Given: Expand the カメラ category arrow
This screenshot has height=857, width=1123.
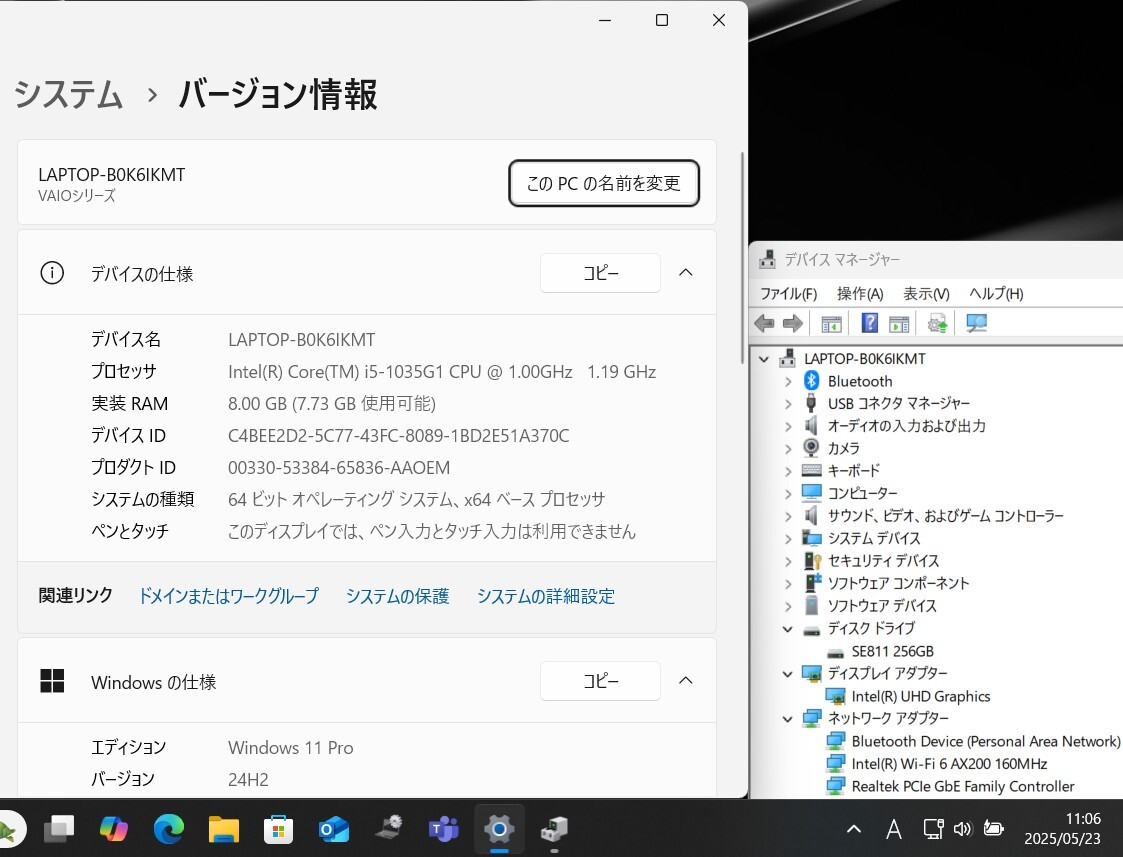Looking at the screenshot, I should 788,449.
